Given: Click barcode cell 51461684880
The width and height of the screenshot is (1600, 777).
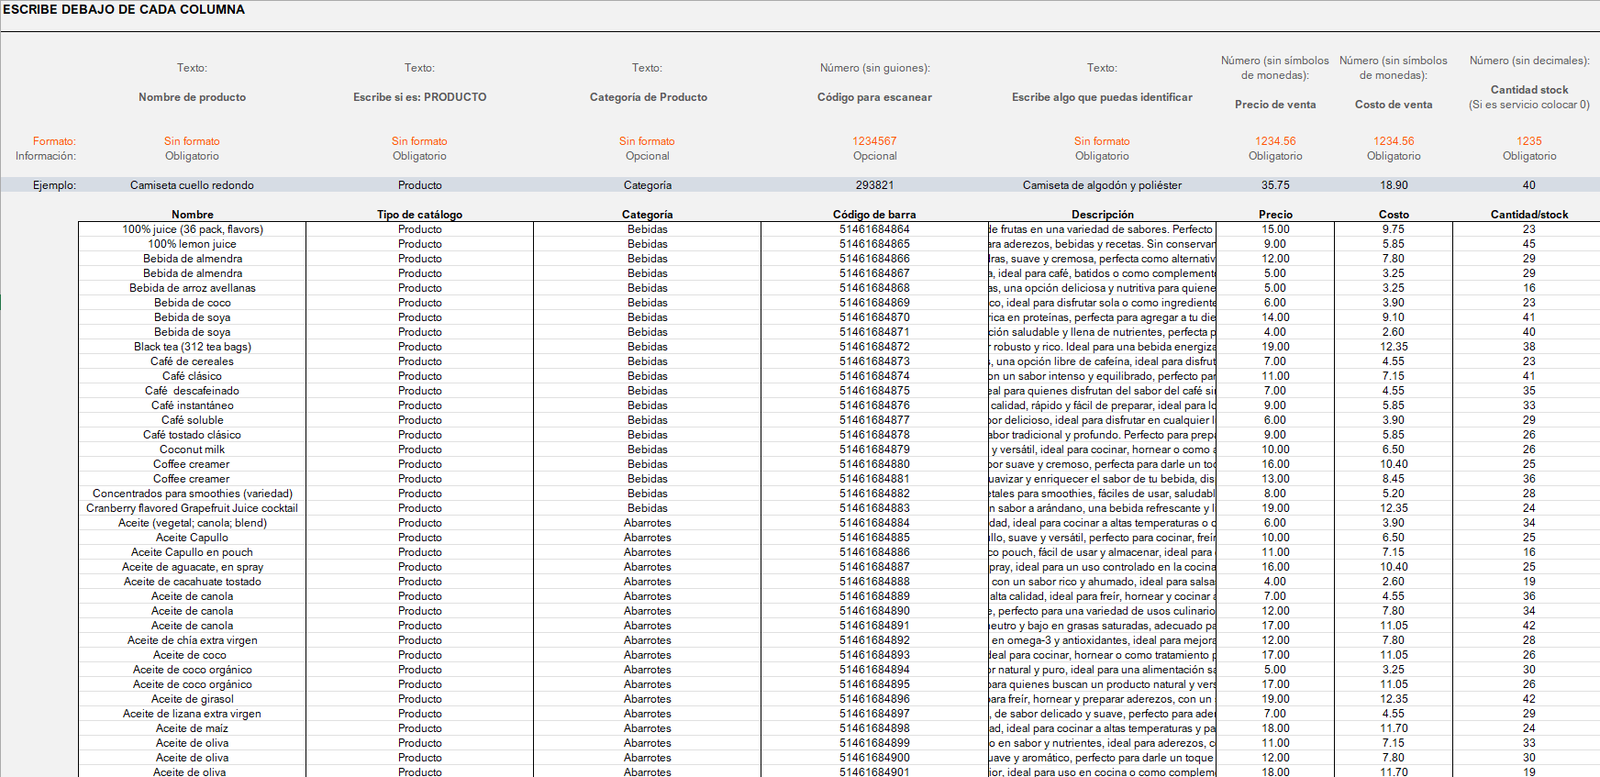Looking at the screenshot, I should [x=875, y=464].
